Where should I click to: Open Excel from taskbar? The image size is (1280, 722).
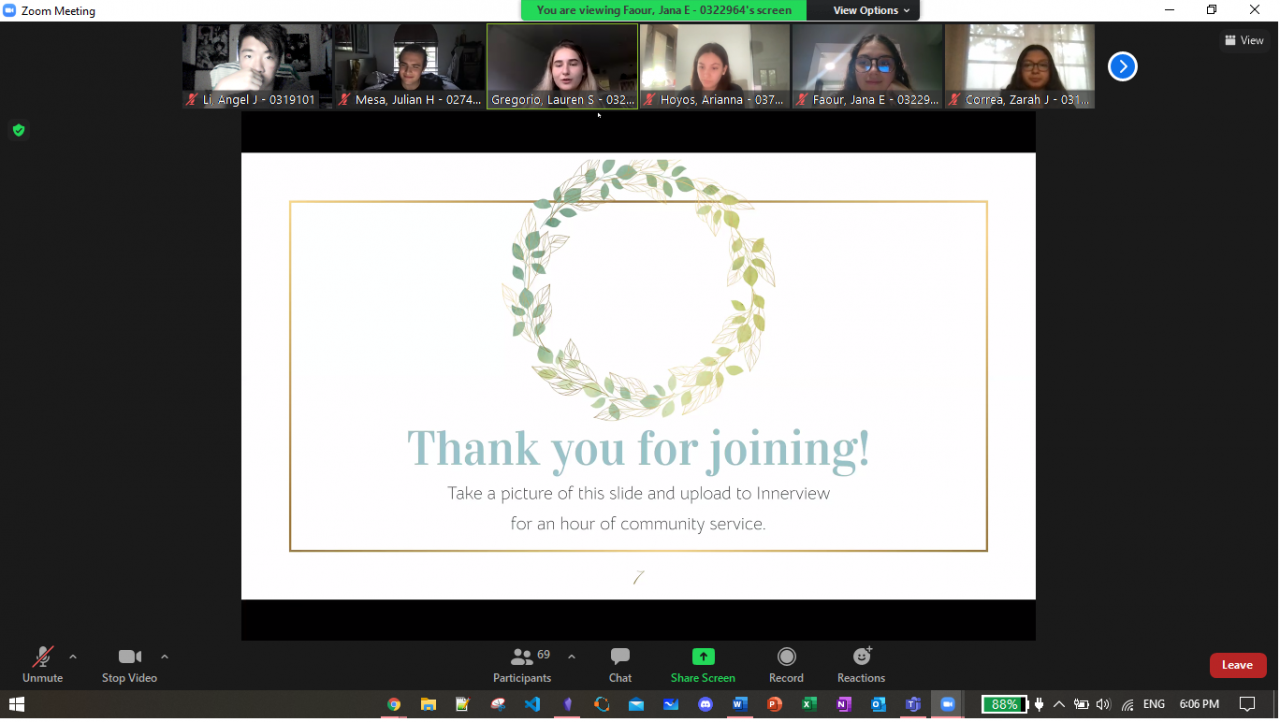tap(809, 705)
